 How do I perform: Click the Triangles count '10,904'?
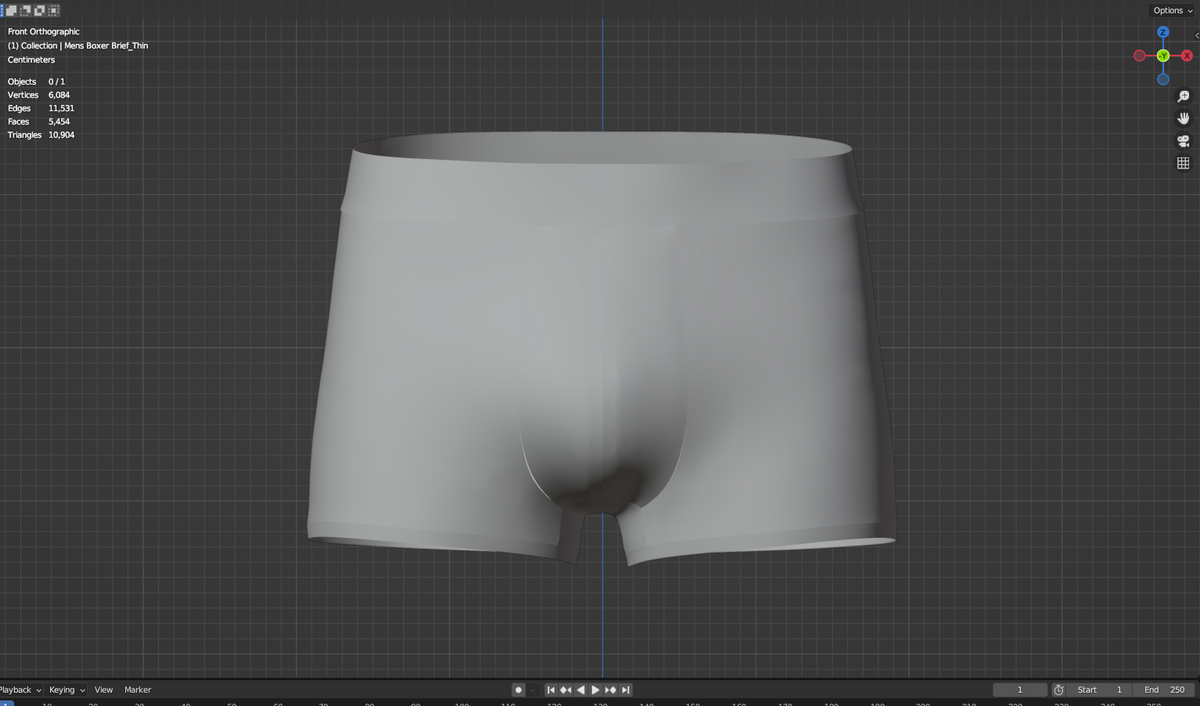(x=61, y=135)
